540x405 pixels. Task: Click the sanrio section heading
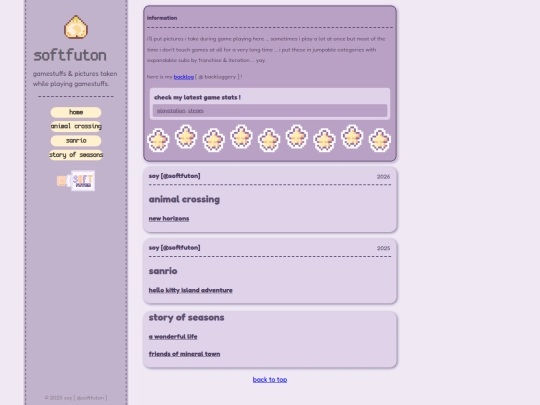pyautogui.click(x=163, y=271)
